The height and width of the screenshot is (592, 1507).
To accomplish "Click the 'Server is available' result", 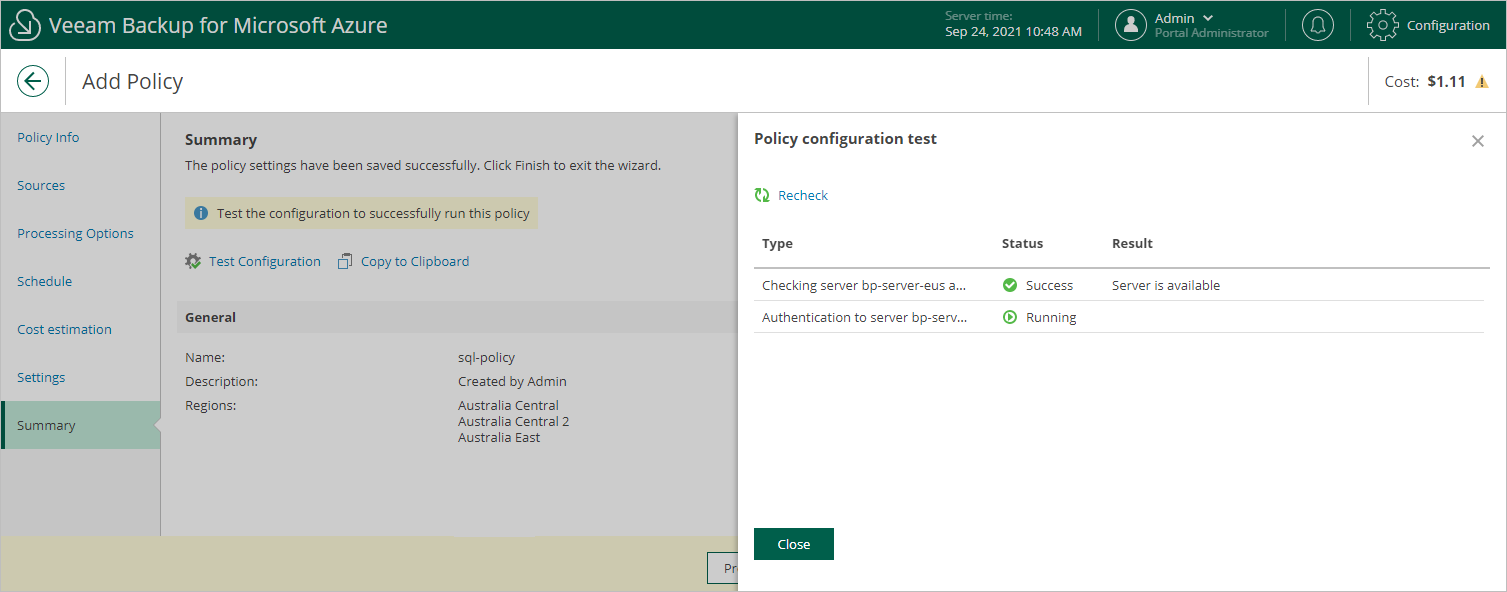I will click(1166, 285).
